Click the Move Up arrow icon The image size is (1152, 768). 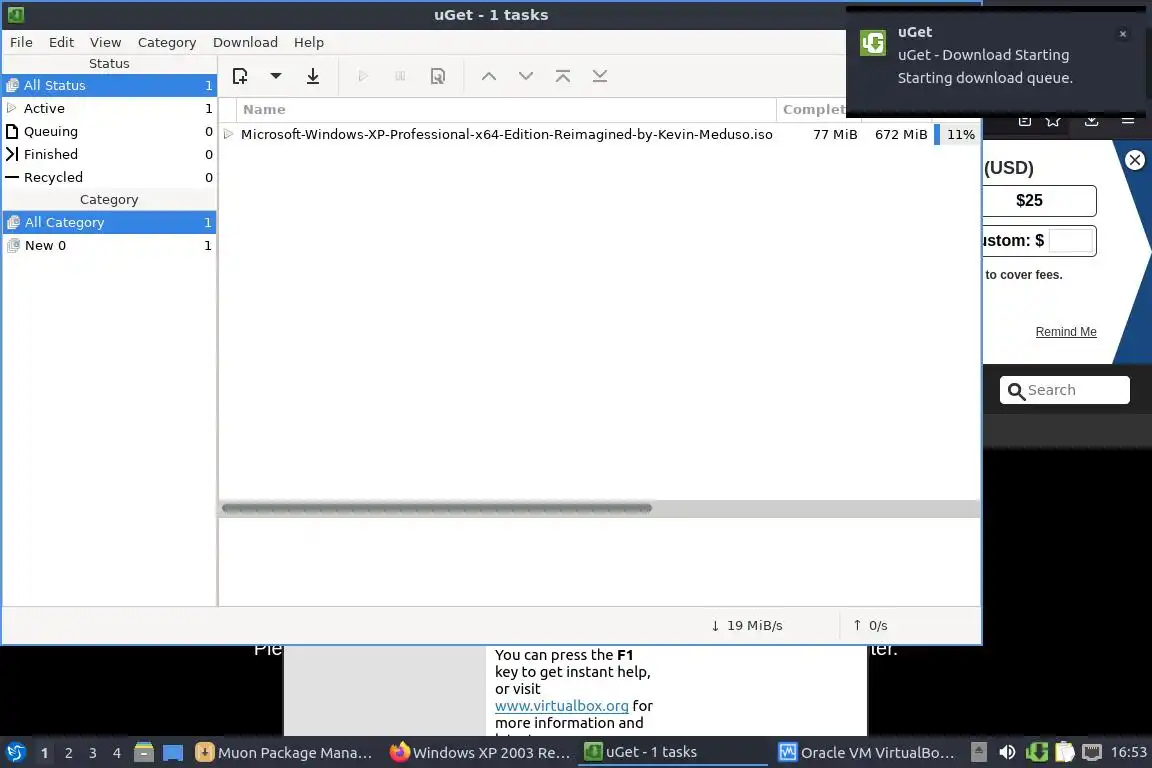tap(489, 76)
